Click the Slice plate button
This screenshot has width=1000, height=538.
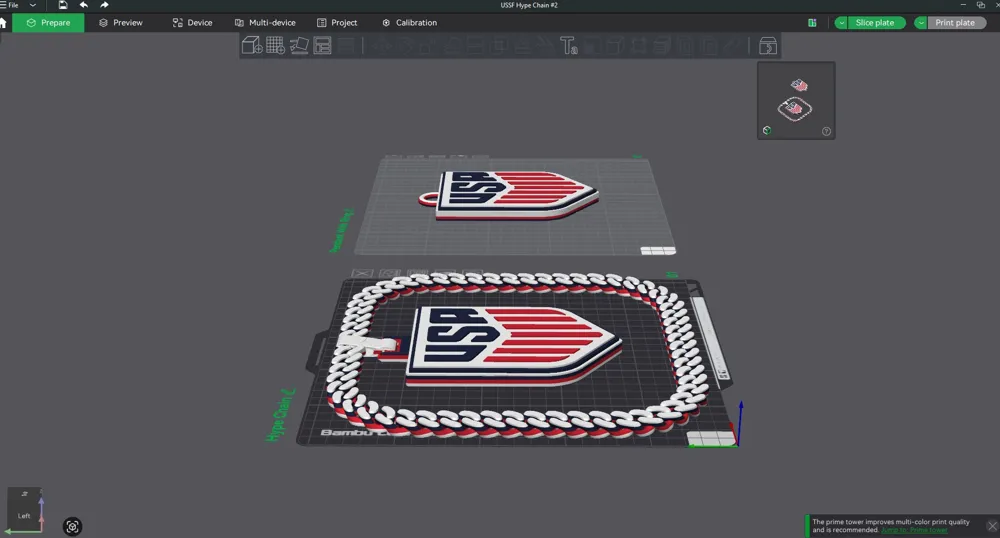click(x=875, y=23)
